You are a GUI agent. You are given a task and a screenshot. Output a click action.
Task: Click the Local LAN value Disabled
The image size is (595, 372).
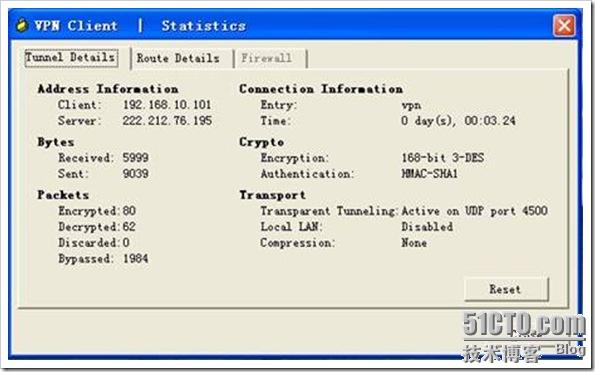click(x=427, y=227)
